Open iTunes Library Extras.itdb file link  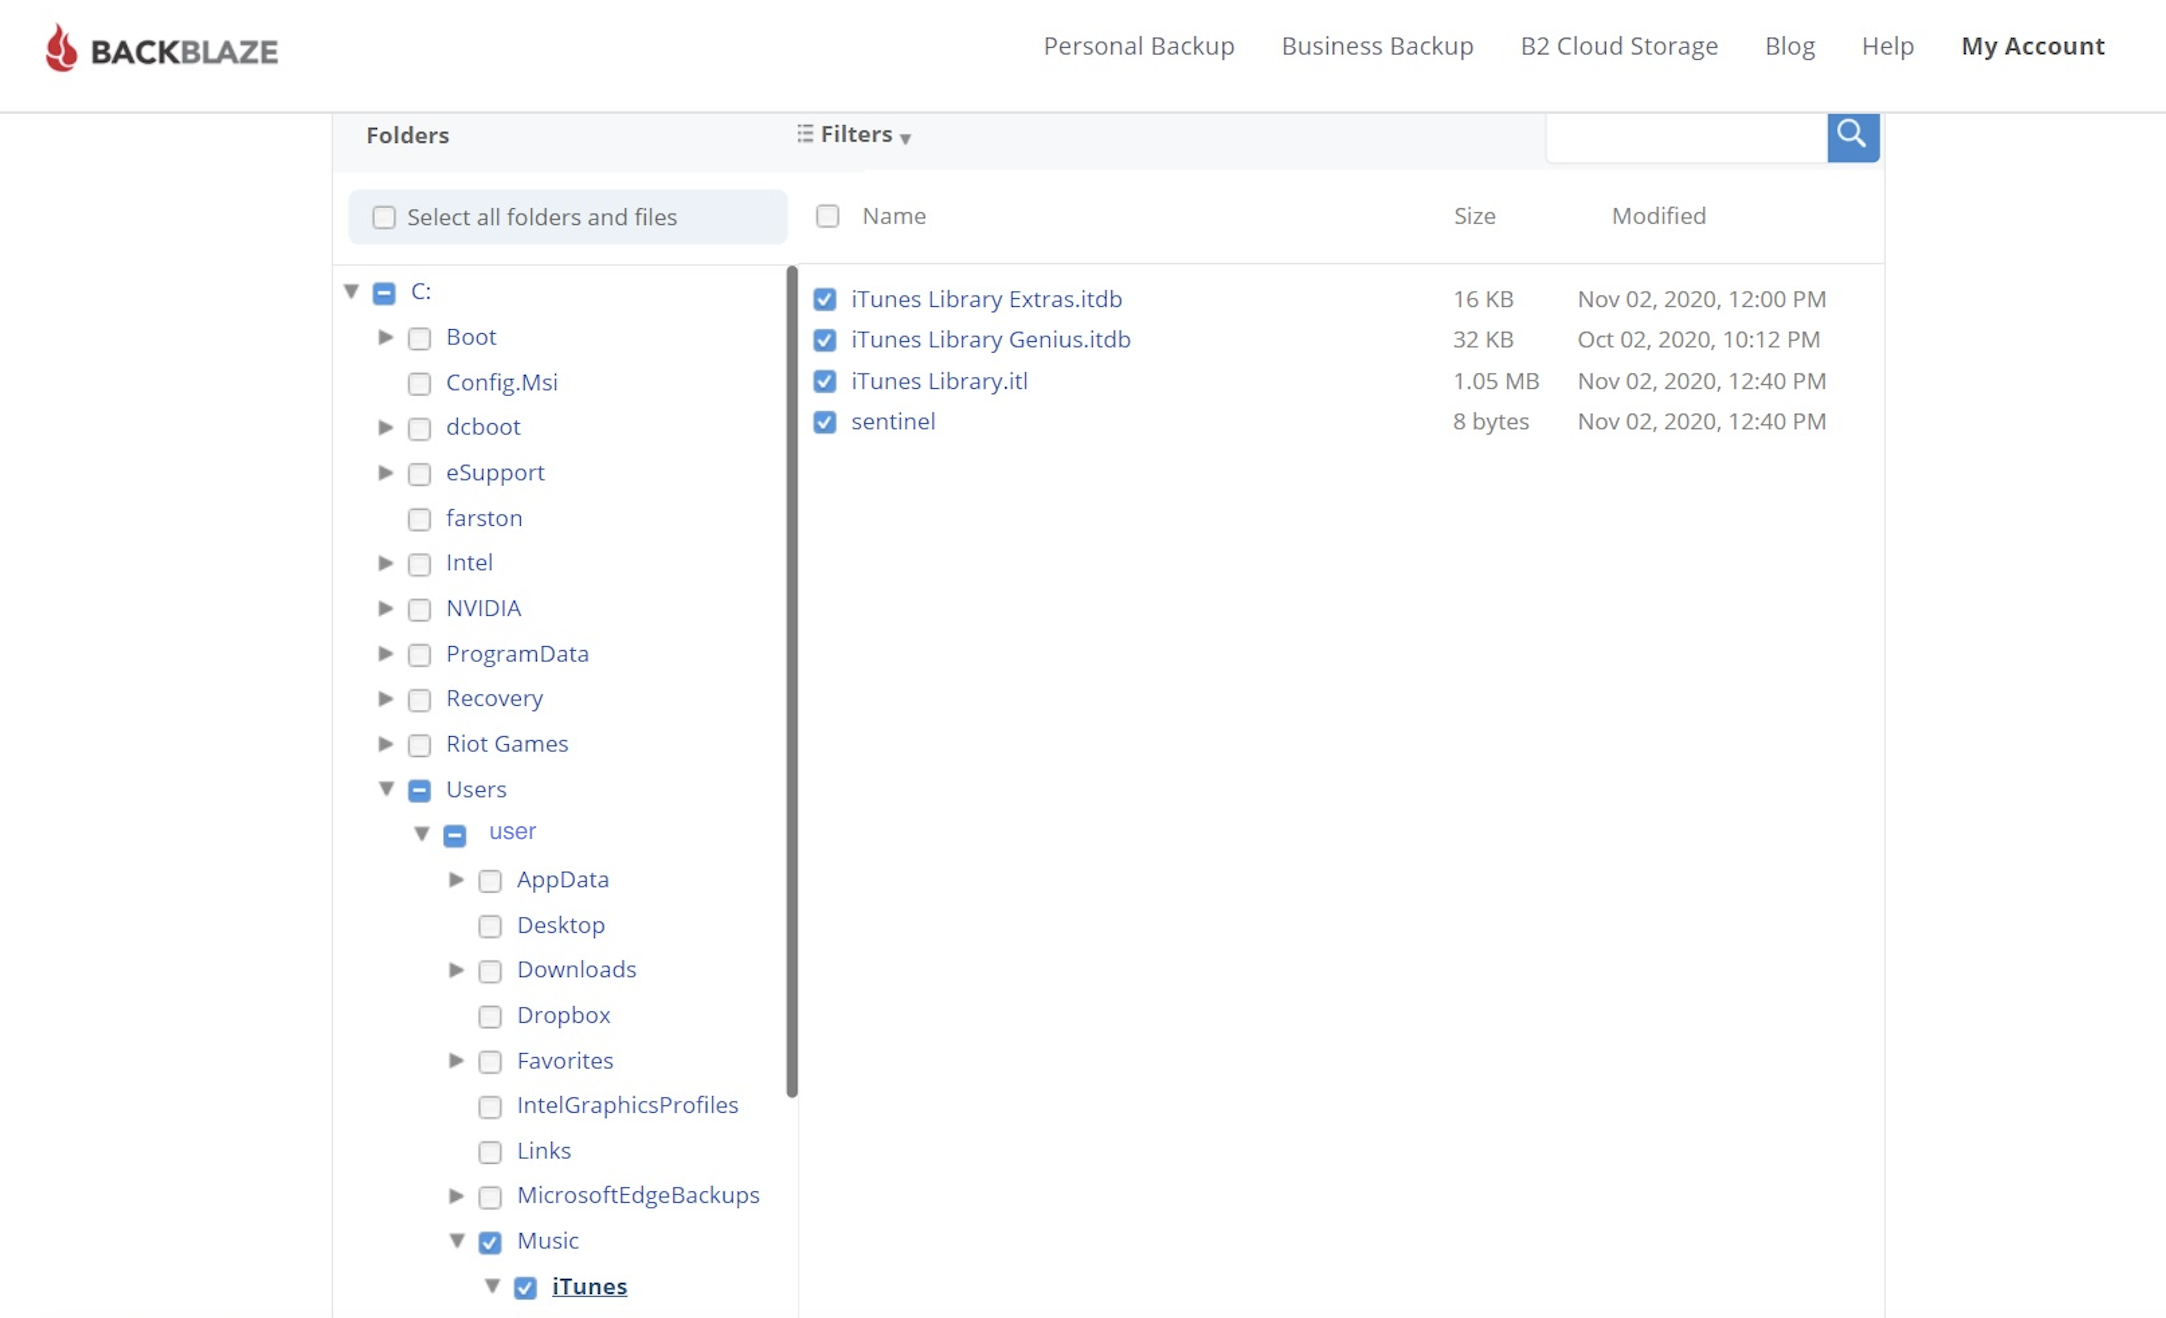coord(986,299)
